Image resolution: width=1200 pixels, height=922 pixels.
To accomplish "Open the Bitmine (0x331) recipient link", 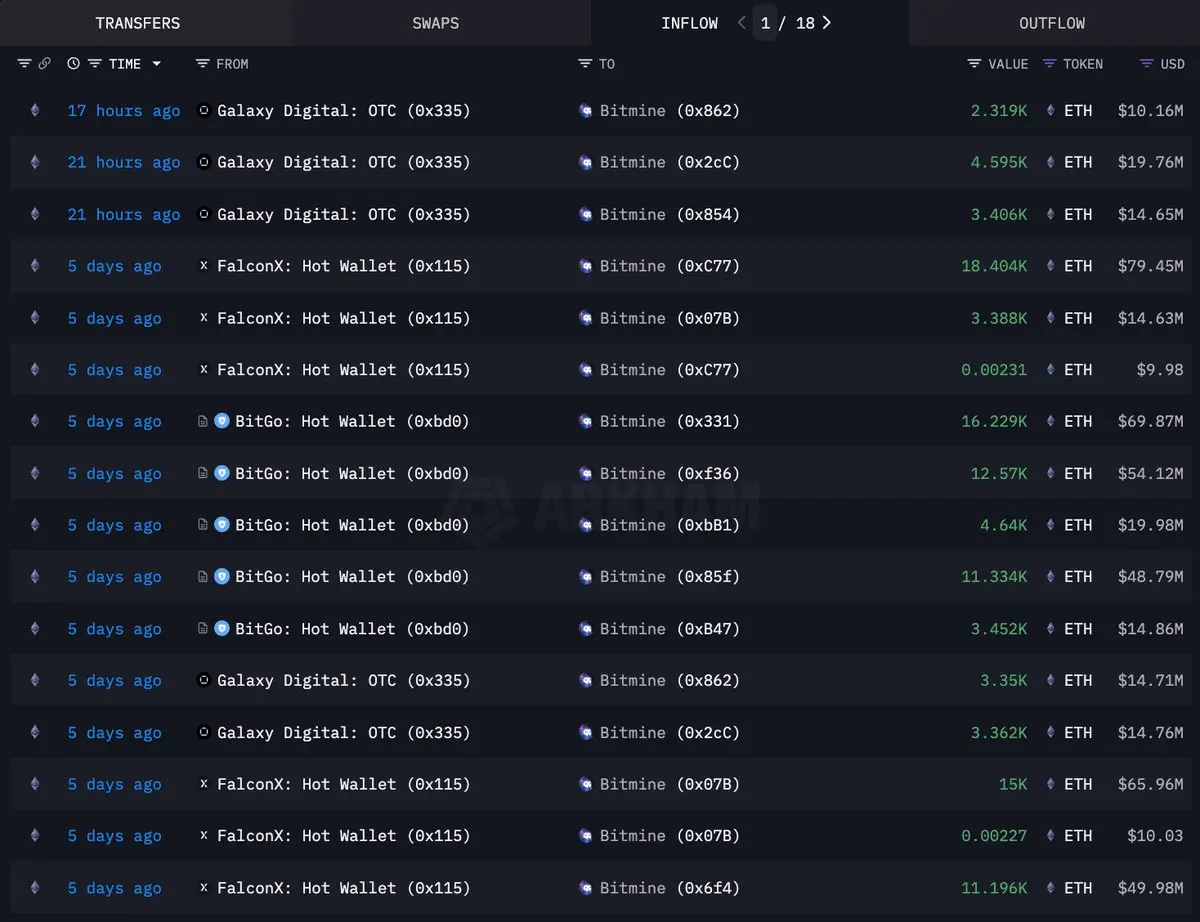I will coord(670,421).
